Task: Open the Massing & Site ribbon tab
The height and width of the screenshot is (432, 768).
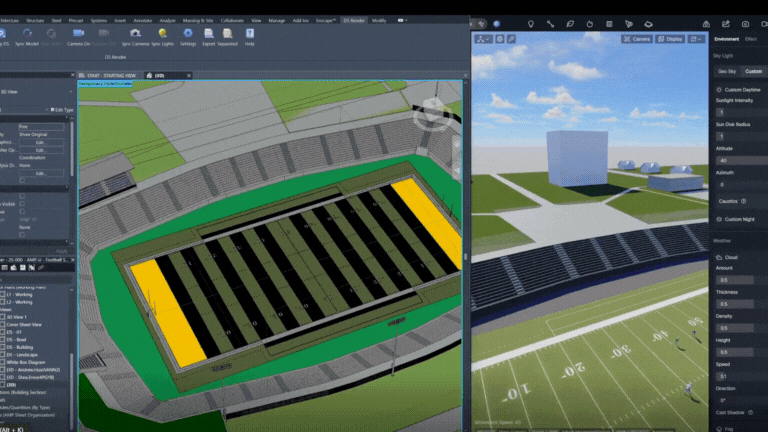Action: tap(198, 21)
